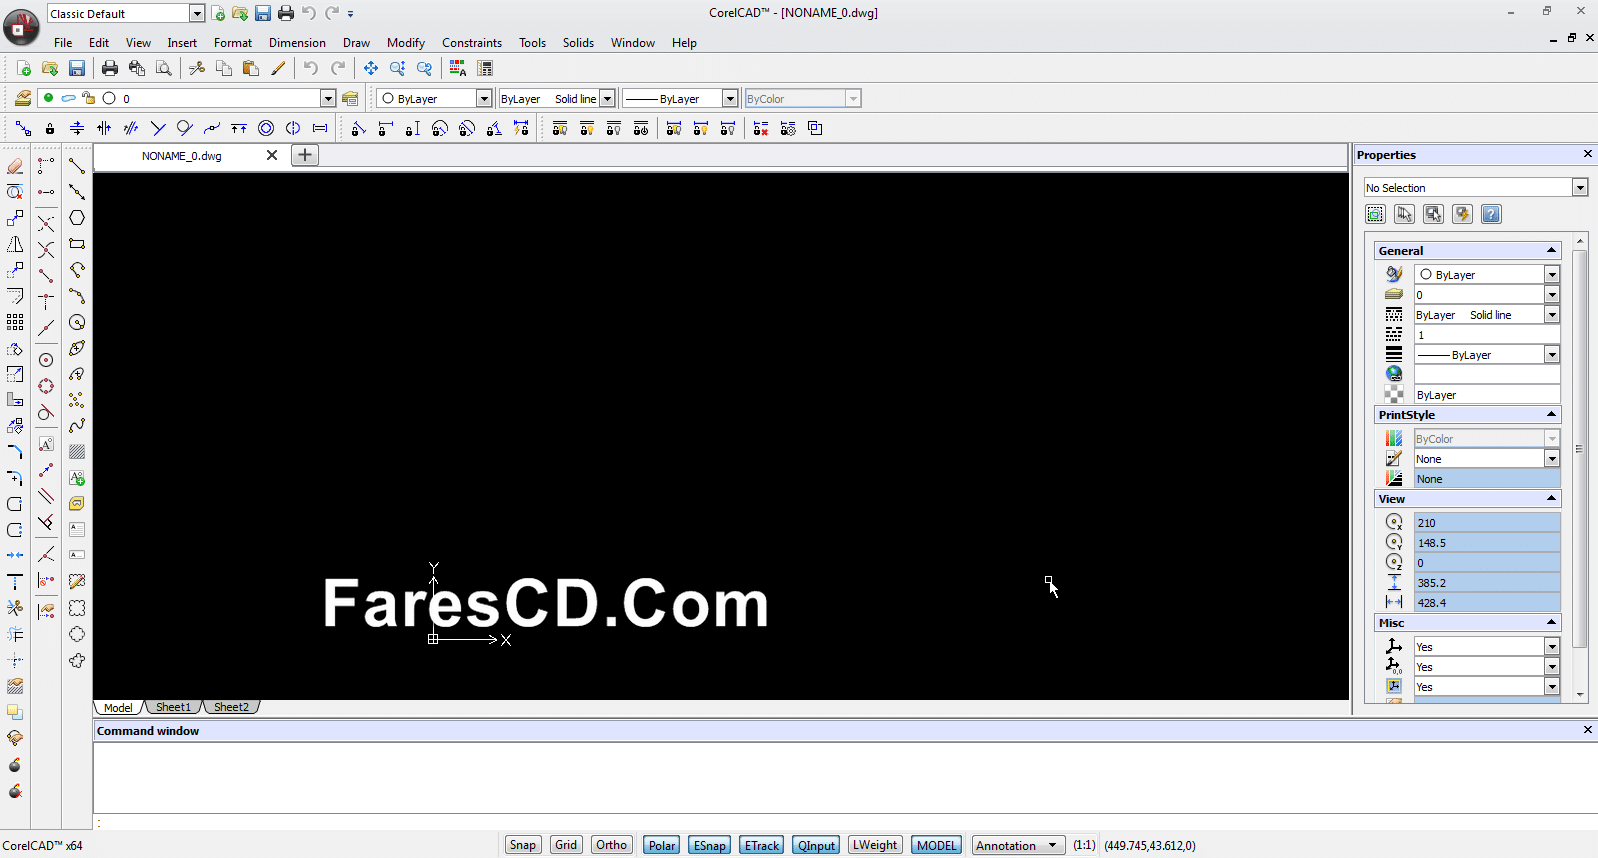Image resolution: width=1598 pixels, height=858 pixels.
Task: Toggle Ortho mode in the status bar
Action: point(611,845)
